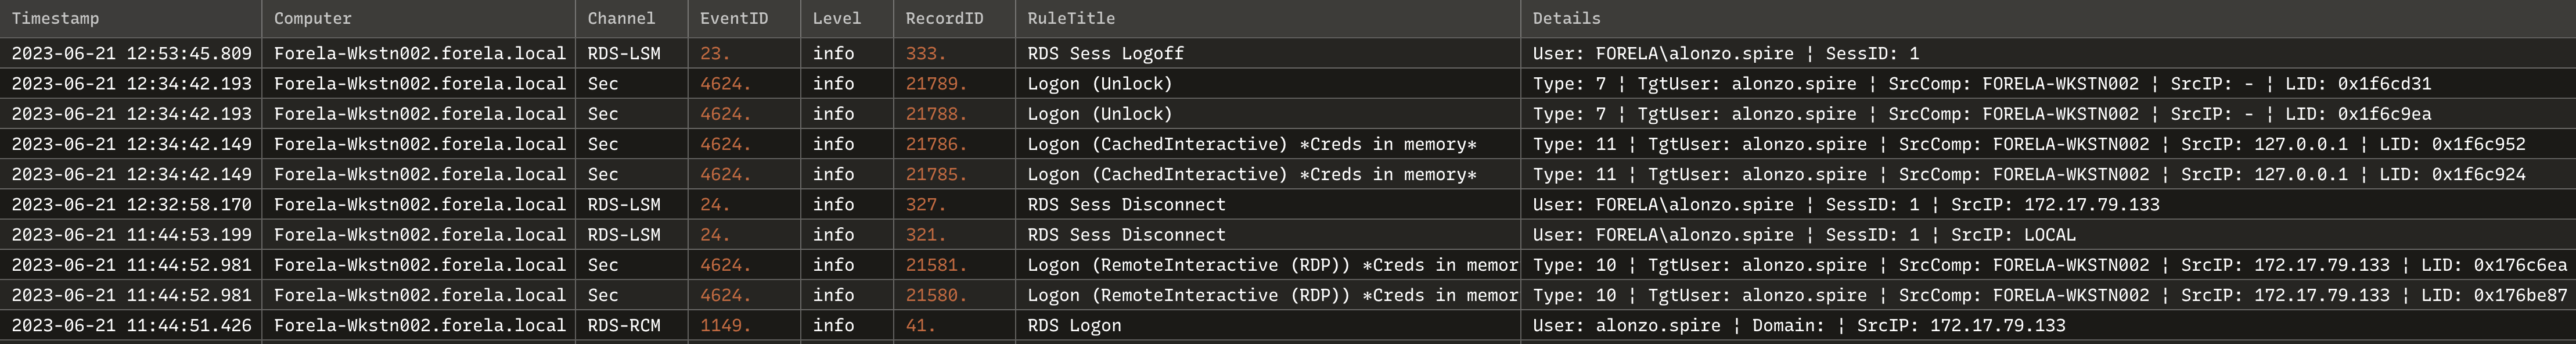Click timestamp 2023-06-21 12:53:45.809
This screenshot has height=344, width=2576.
(x=131, y=54)
